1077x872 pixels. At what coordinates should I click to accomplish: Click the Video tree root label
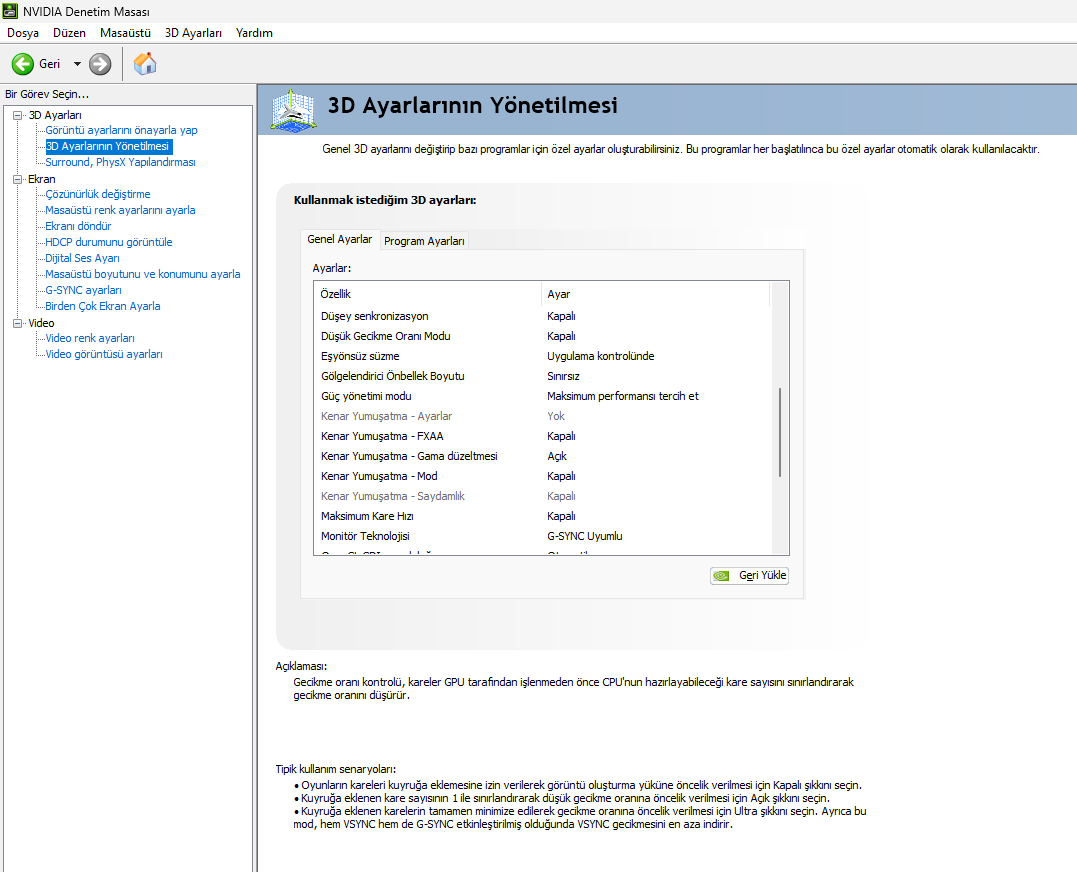click(x=41, y=323)
